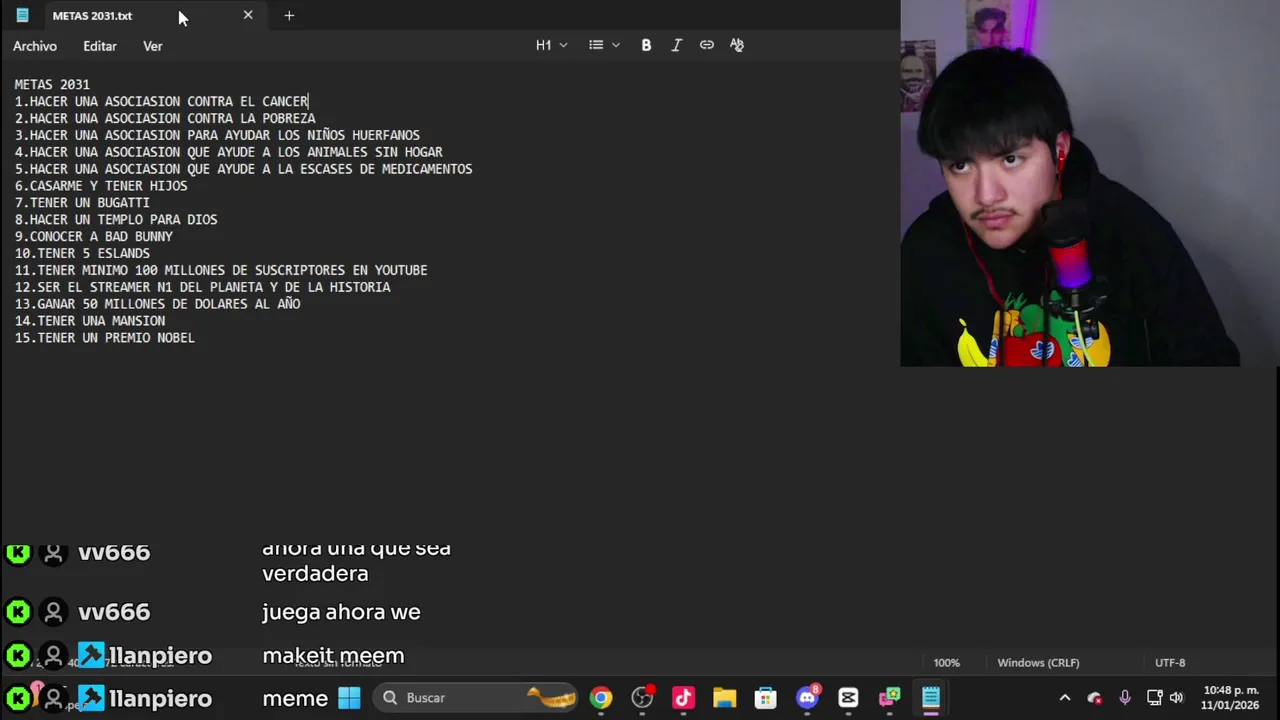
Task: Click chat message "juega ahora we"
Action: pyautogui.click(x=341, y=612)
